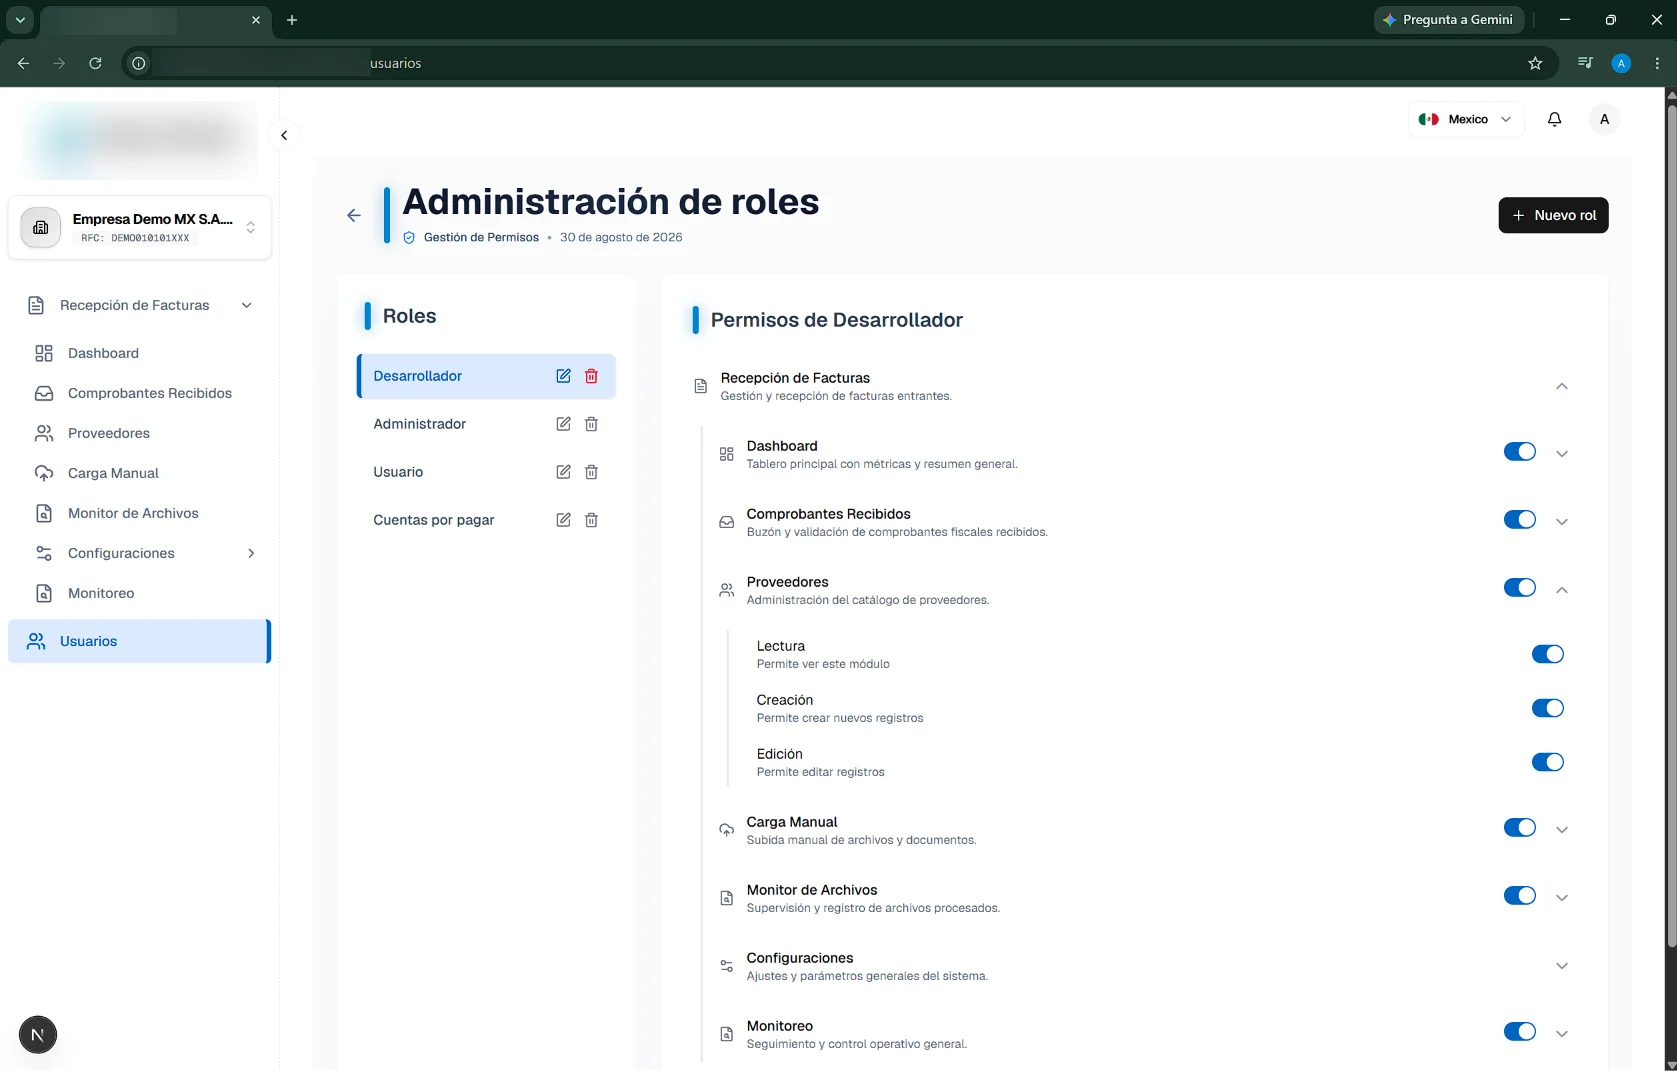Edit the Administrador role
Image resolution: width=1677 pixels, height=1071 pixels.
[563, 424]
